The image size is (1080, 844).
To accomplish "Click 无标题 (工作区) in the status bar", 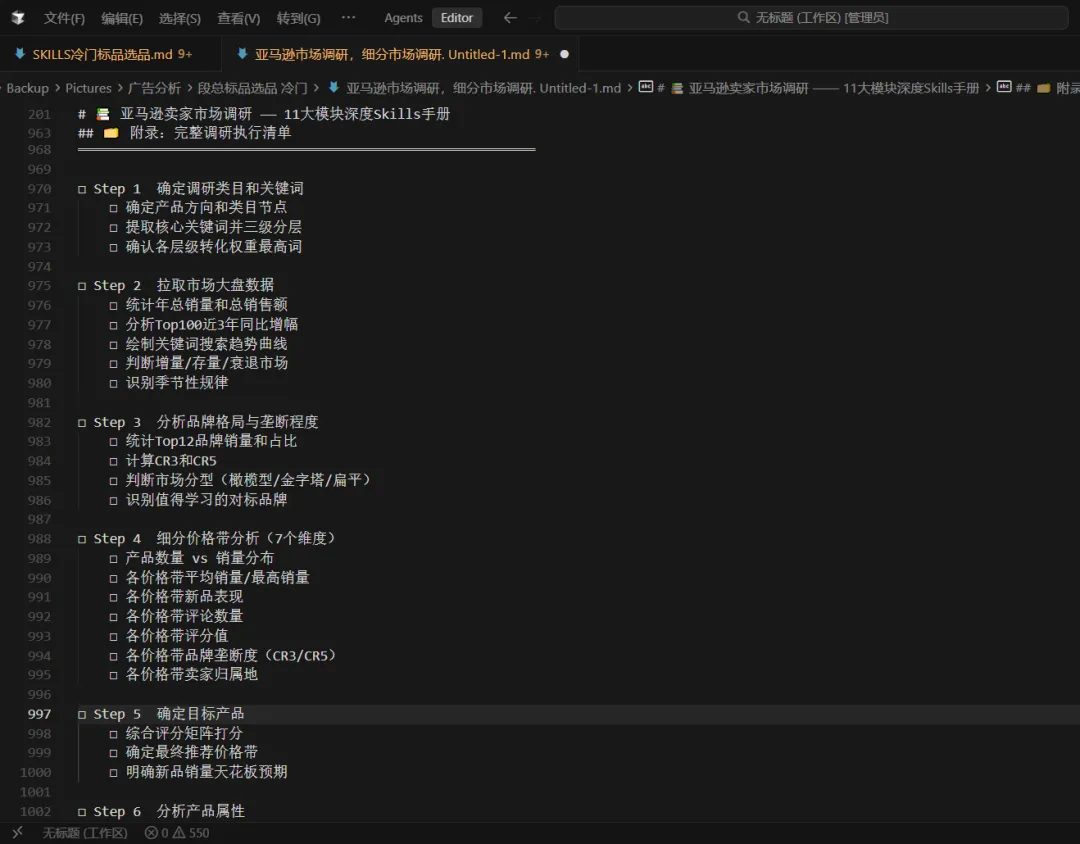I will point(85,833).
